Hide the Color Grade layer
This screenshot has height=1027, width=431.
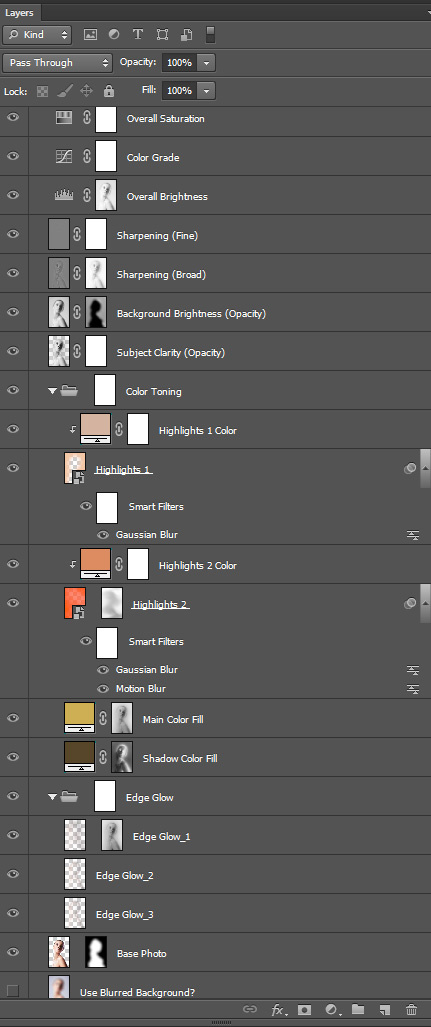coord(13,157)
